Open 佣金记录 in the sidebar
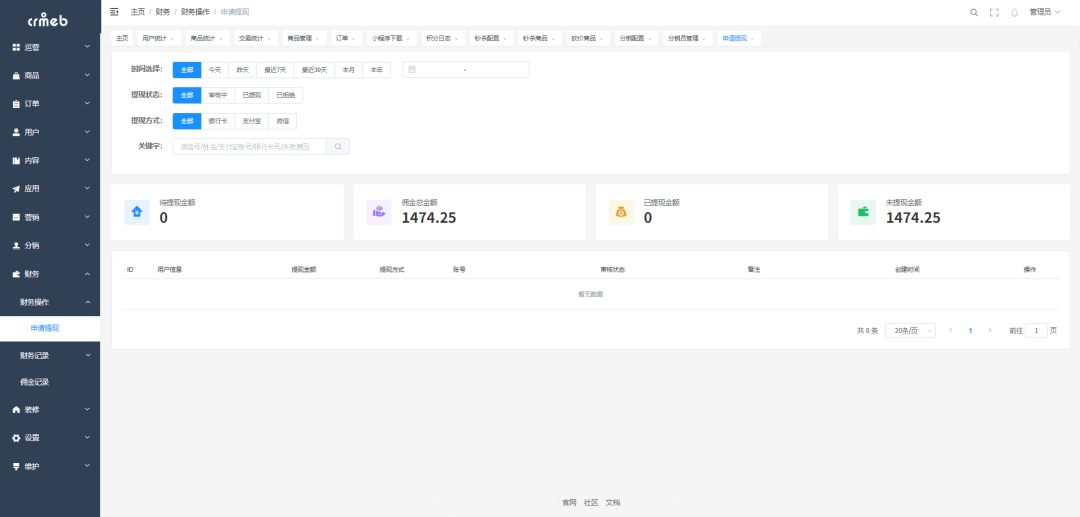The image size is (1080, 517). [x=35, y=382]
